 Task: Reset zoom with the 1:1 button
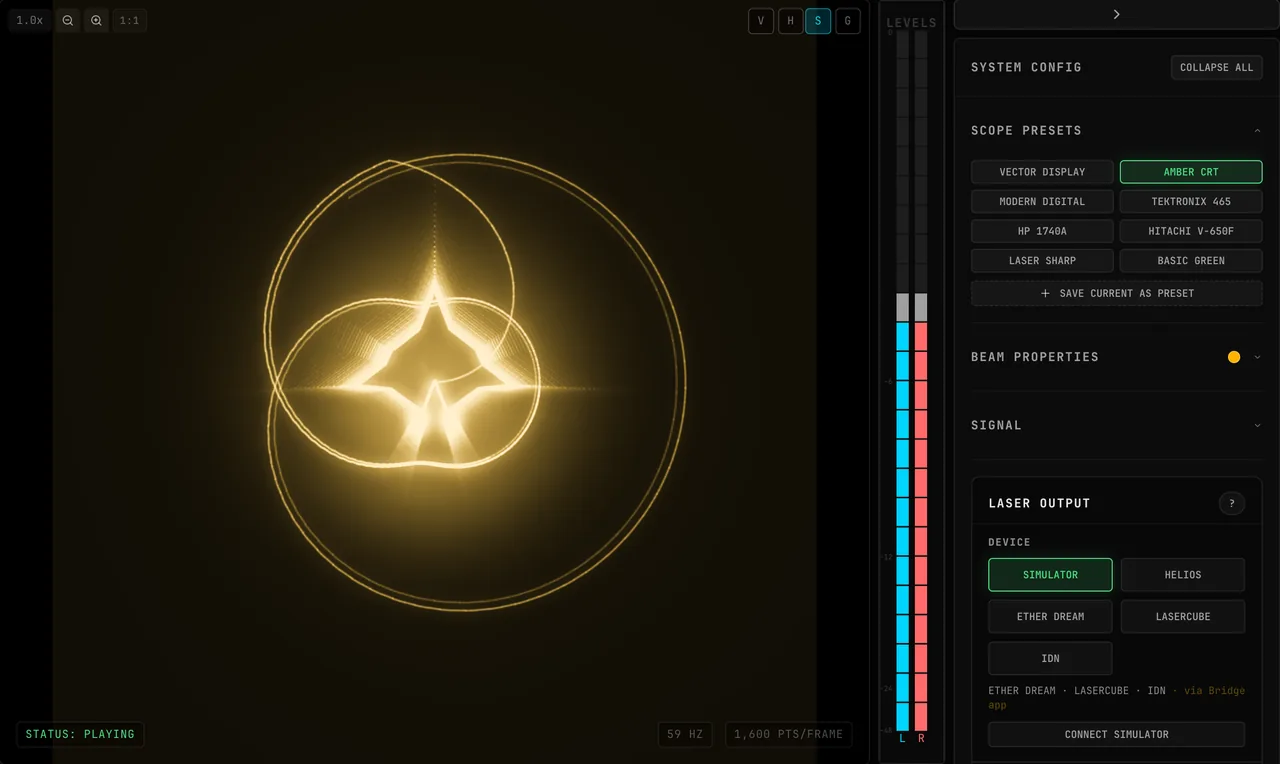pos(130,20)
